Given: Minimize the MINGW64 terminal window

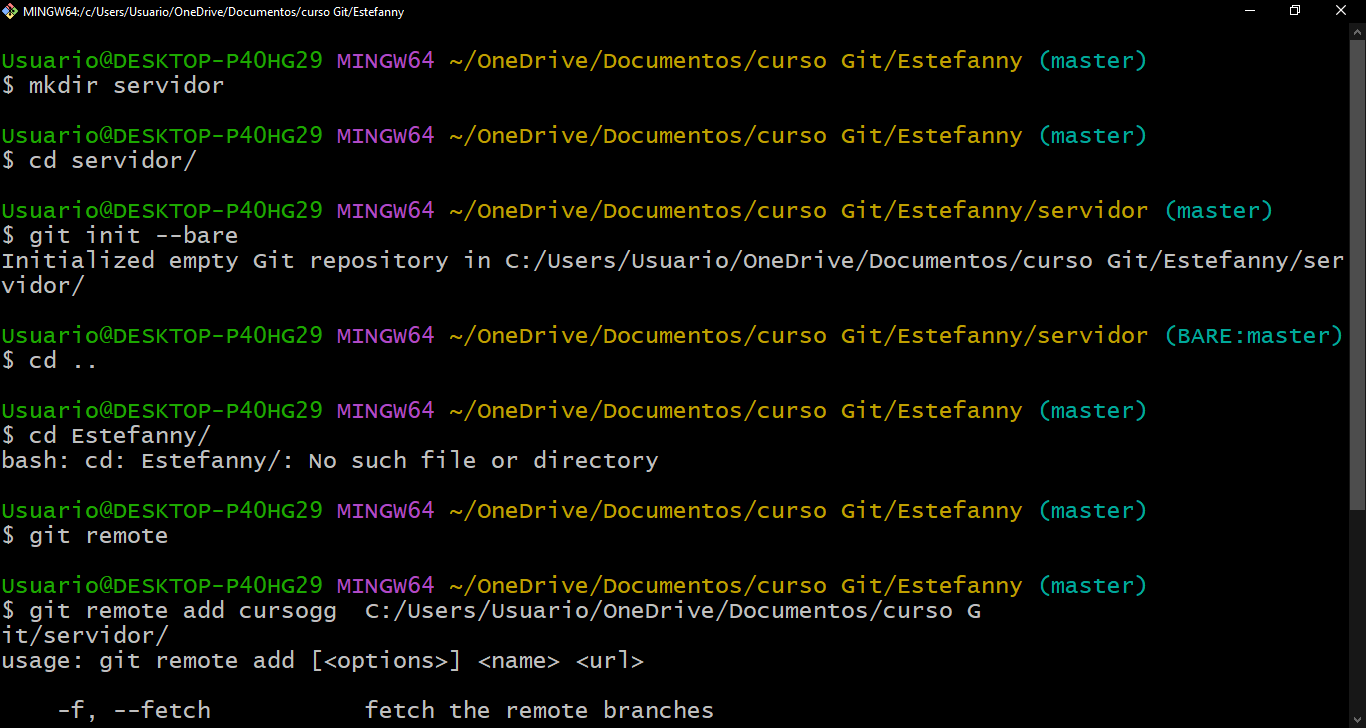Looking at the screenshot, I should pyautogui.click(x=1250, y=11).
